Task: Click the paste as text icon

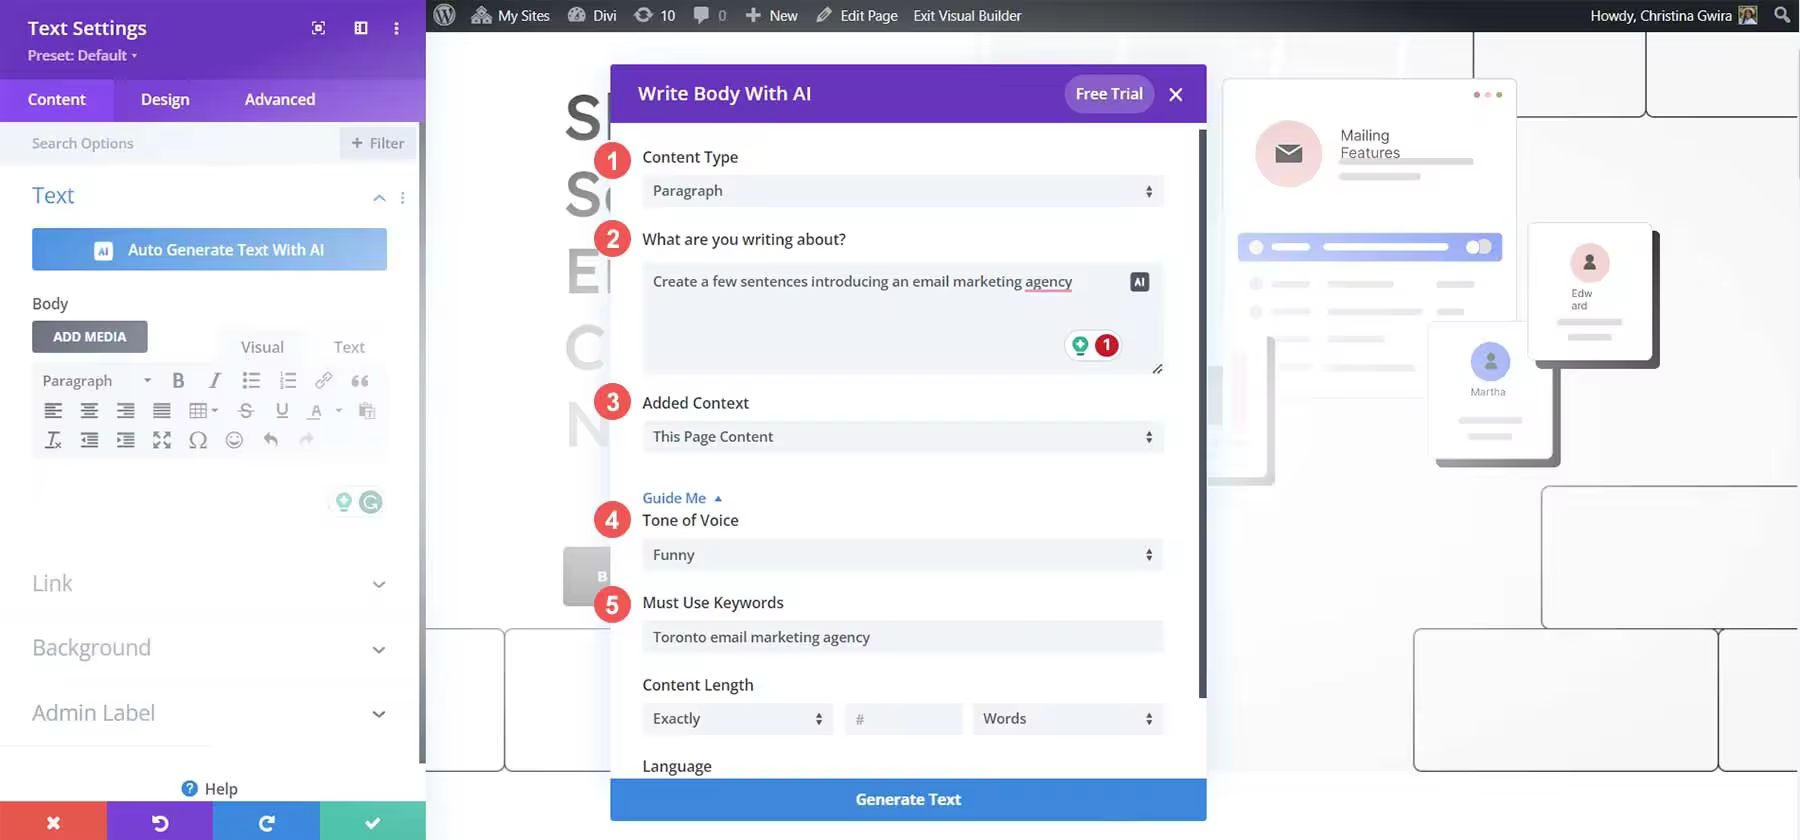Action: tap(367, 410)
